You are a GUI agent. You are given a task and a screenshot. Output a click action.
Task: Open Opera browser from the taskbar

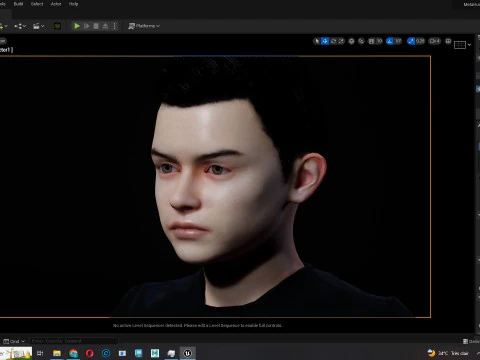(90, 353)
